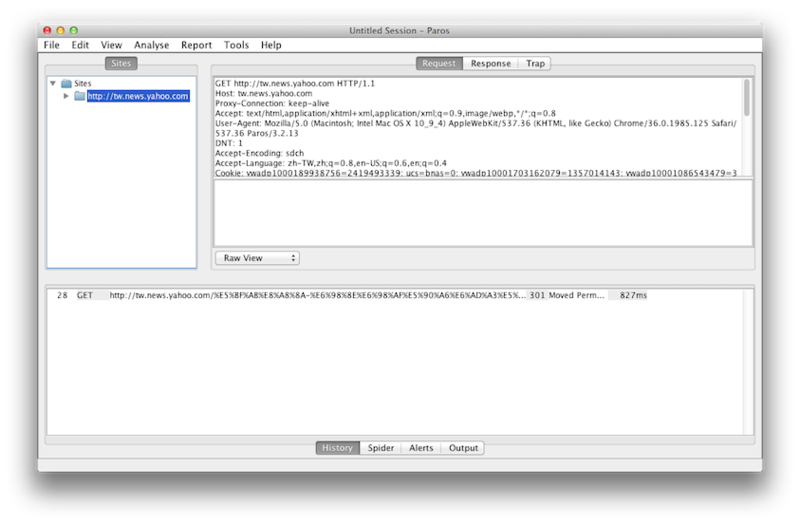
Task: Switch to the Trap tab
Action: click(x=535, y=63)
